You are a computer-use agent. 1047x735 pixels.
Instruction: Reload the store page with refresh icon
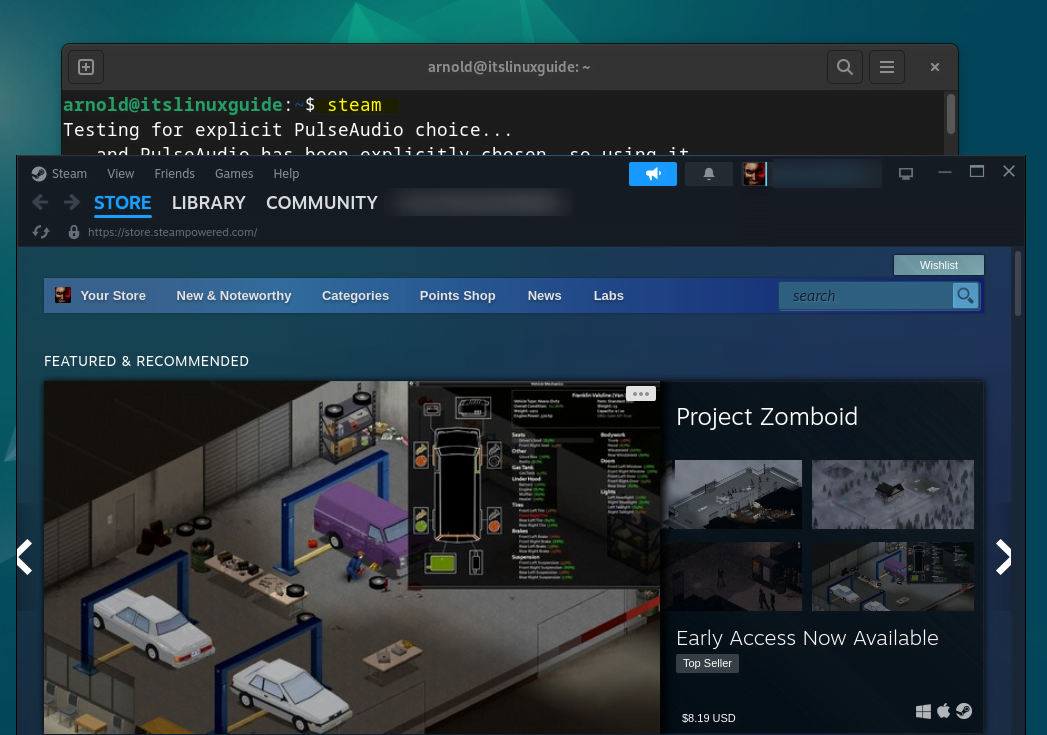[x=41, y=232]
